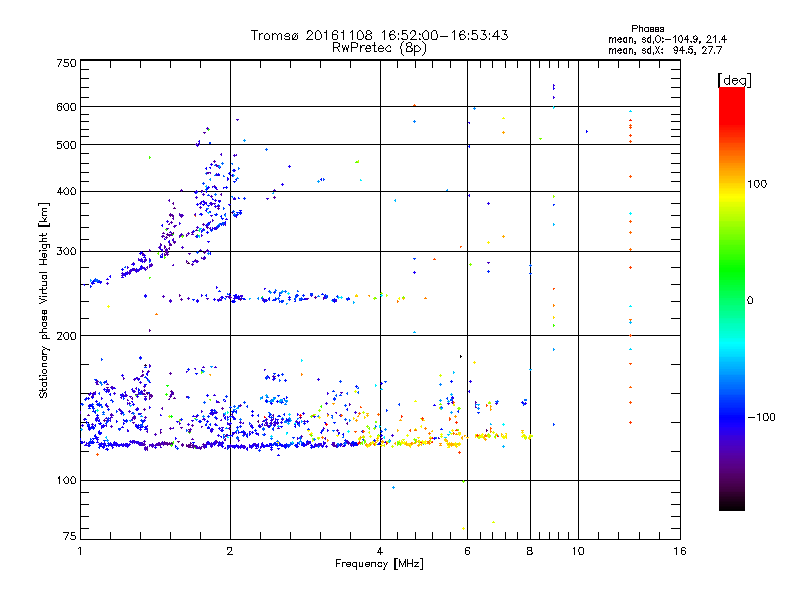Click the x-axis tick label '10'
This screenshot has height=600, width=800.
578,551
